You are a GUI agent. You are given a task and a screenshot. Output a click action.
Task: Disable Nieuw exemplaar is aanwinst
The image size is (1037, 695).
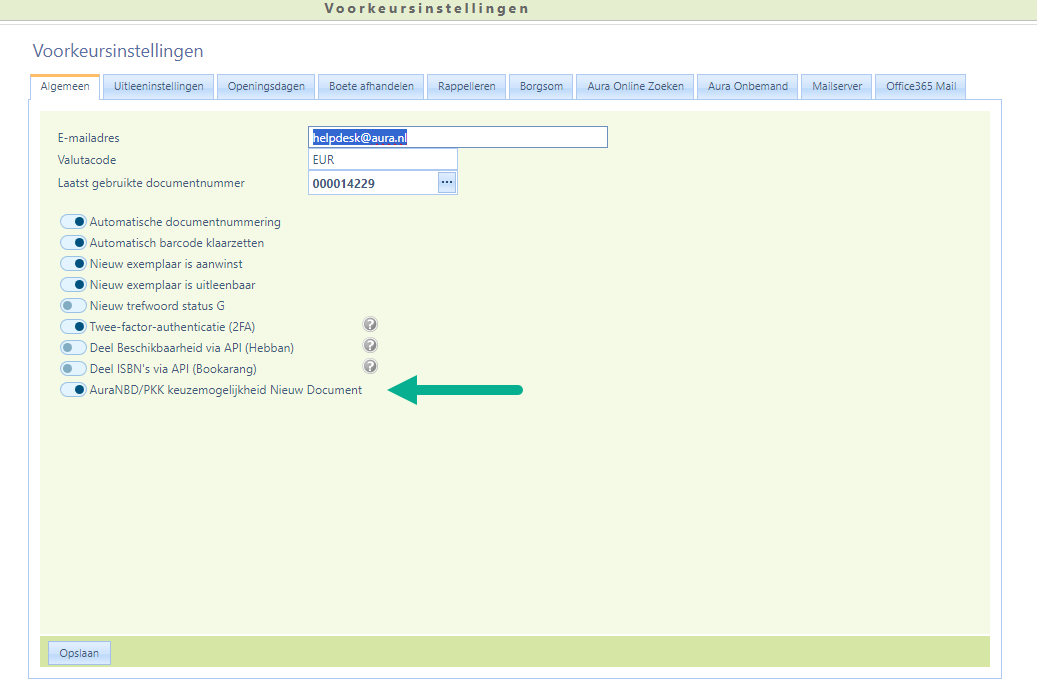74,264
